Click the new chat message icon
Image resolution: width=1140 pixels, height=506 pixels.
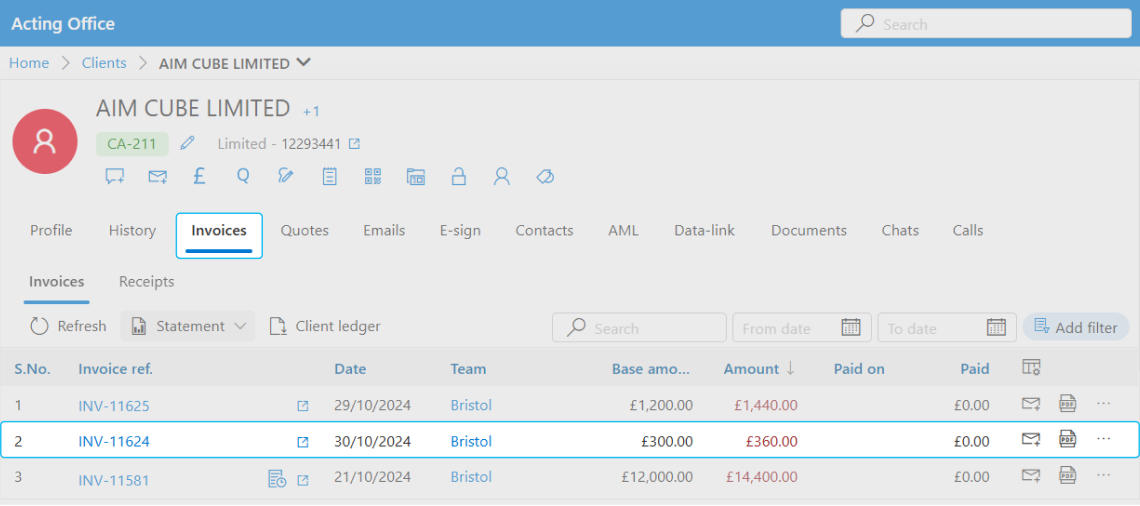pos(115,177)
